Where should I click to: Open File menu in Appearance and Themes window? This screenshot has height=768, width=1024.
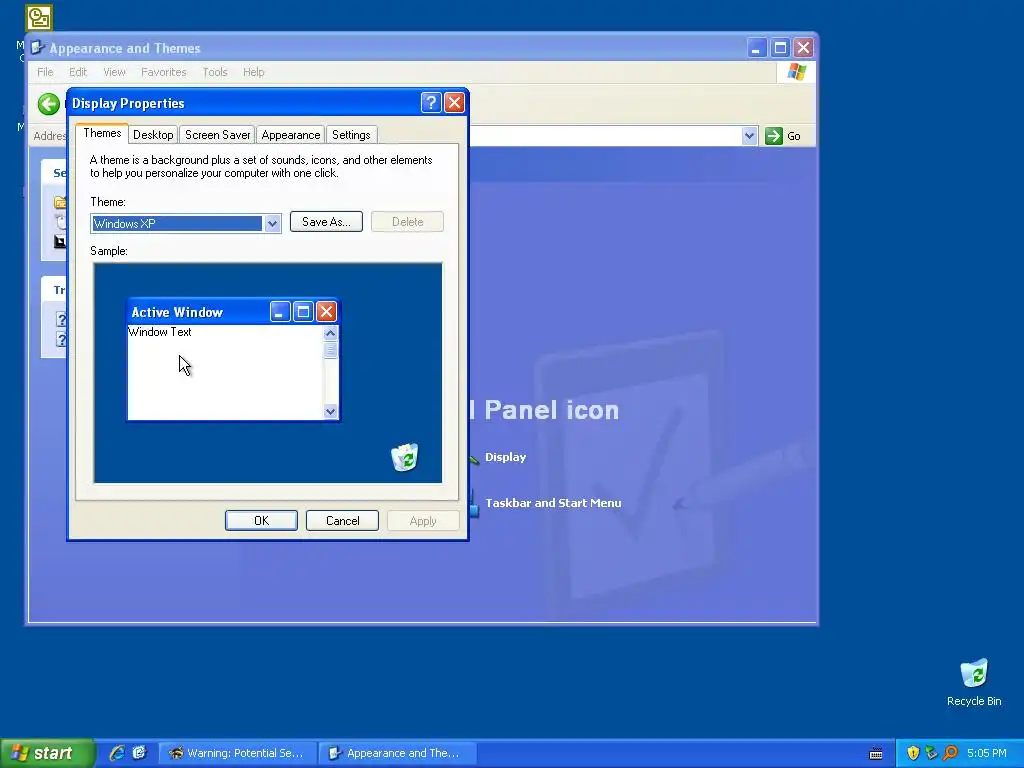click(x=45, y=72)
